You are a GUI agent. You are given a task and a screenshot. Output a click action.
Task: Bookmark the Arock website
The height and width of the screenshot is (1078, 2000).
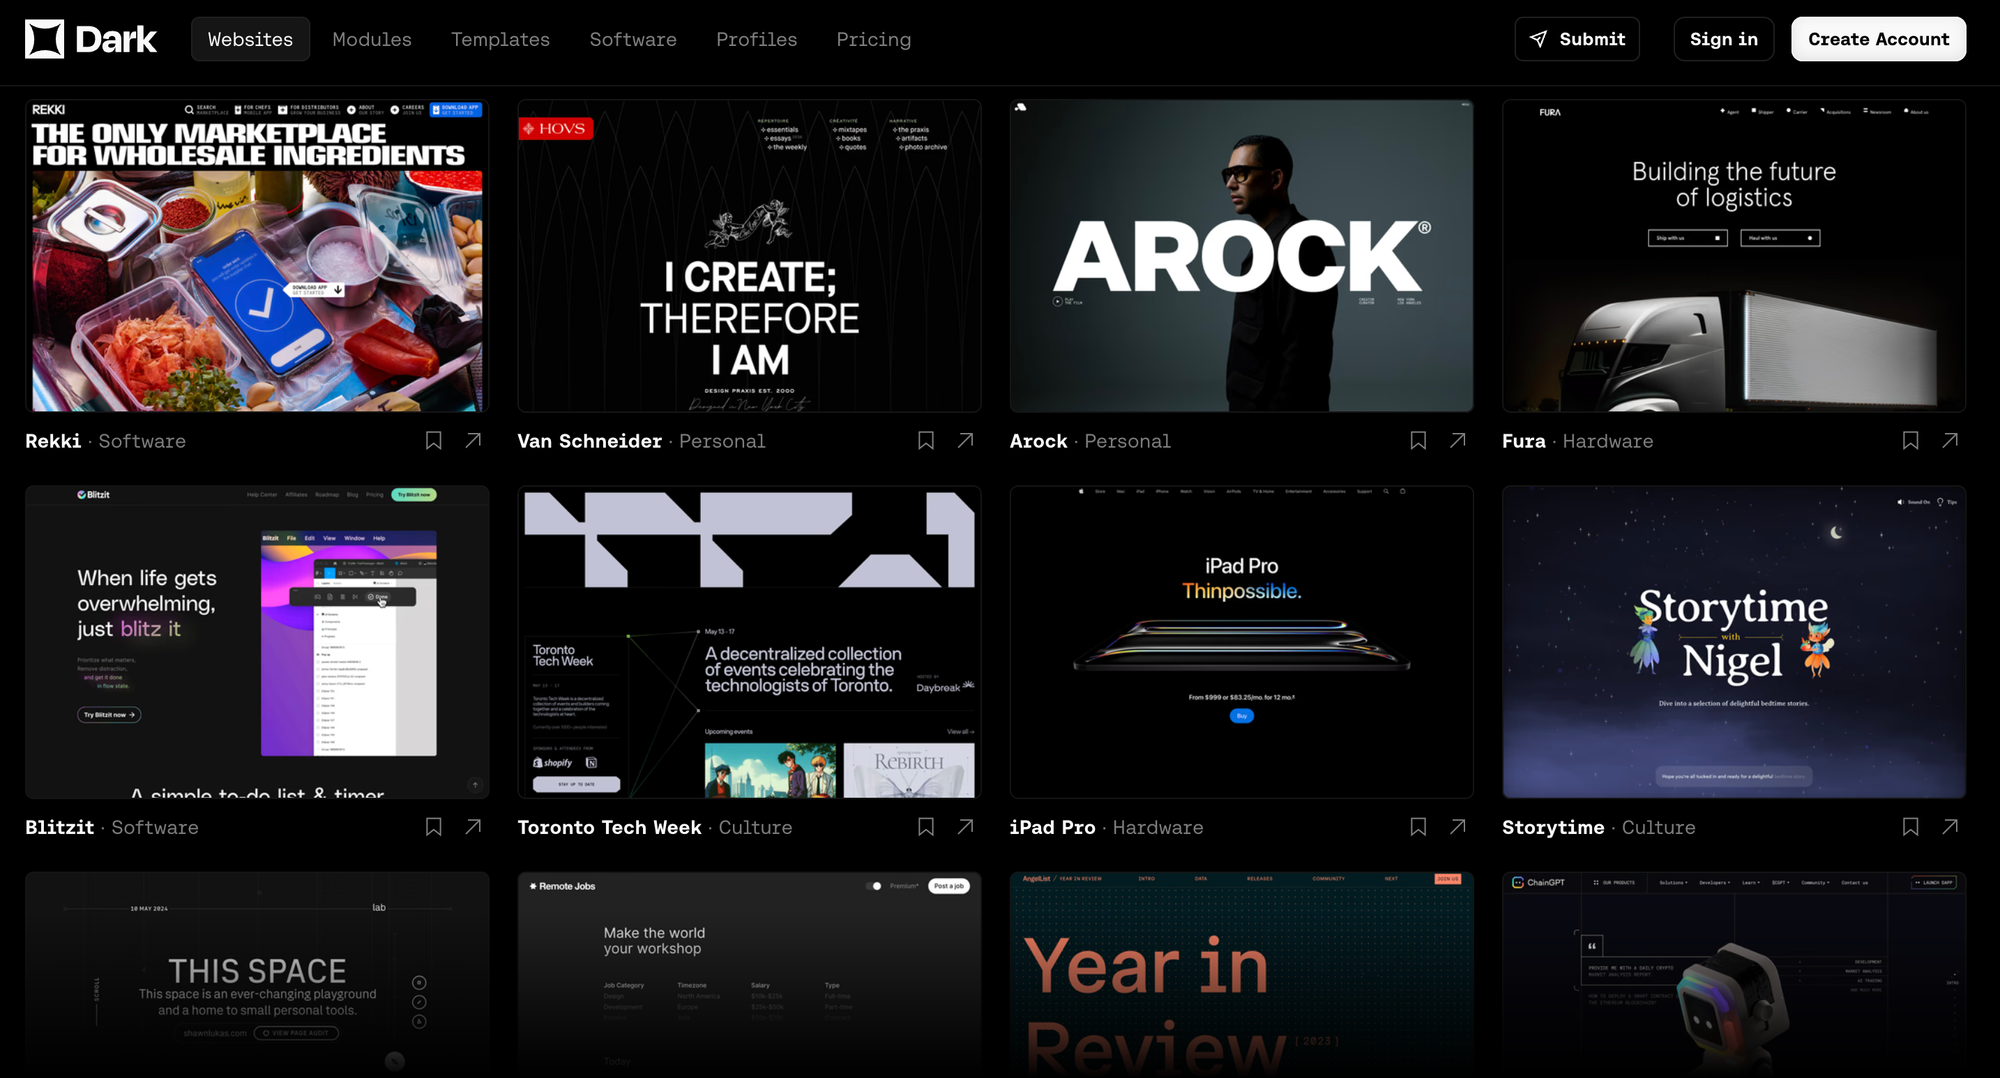point(1418,441)
